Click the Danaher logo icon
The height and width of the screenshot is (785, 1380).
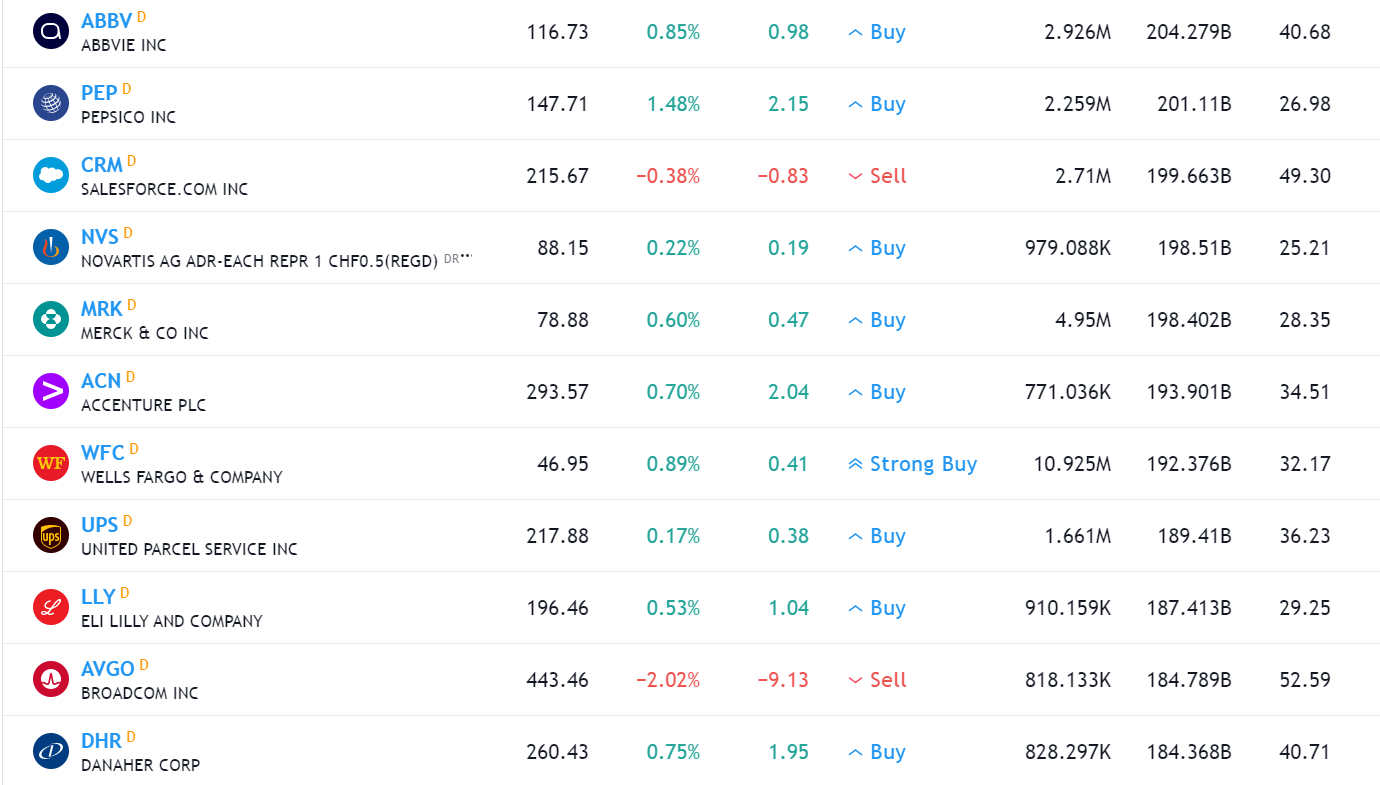click(50, 752)
